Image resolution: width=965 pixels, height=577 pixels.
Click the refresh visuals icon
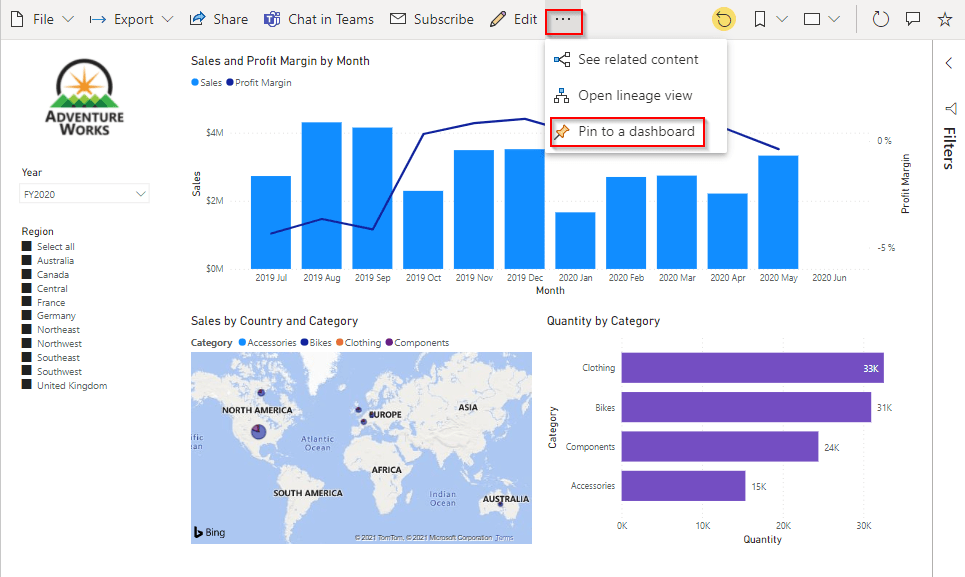pyautogui.click(x=880, y=19)
